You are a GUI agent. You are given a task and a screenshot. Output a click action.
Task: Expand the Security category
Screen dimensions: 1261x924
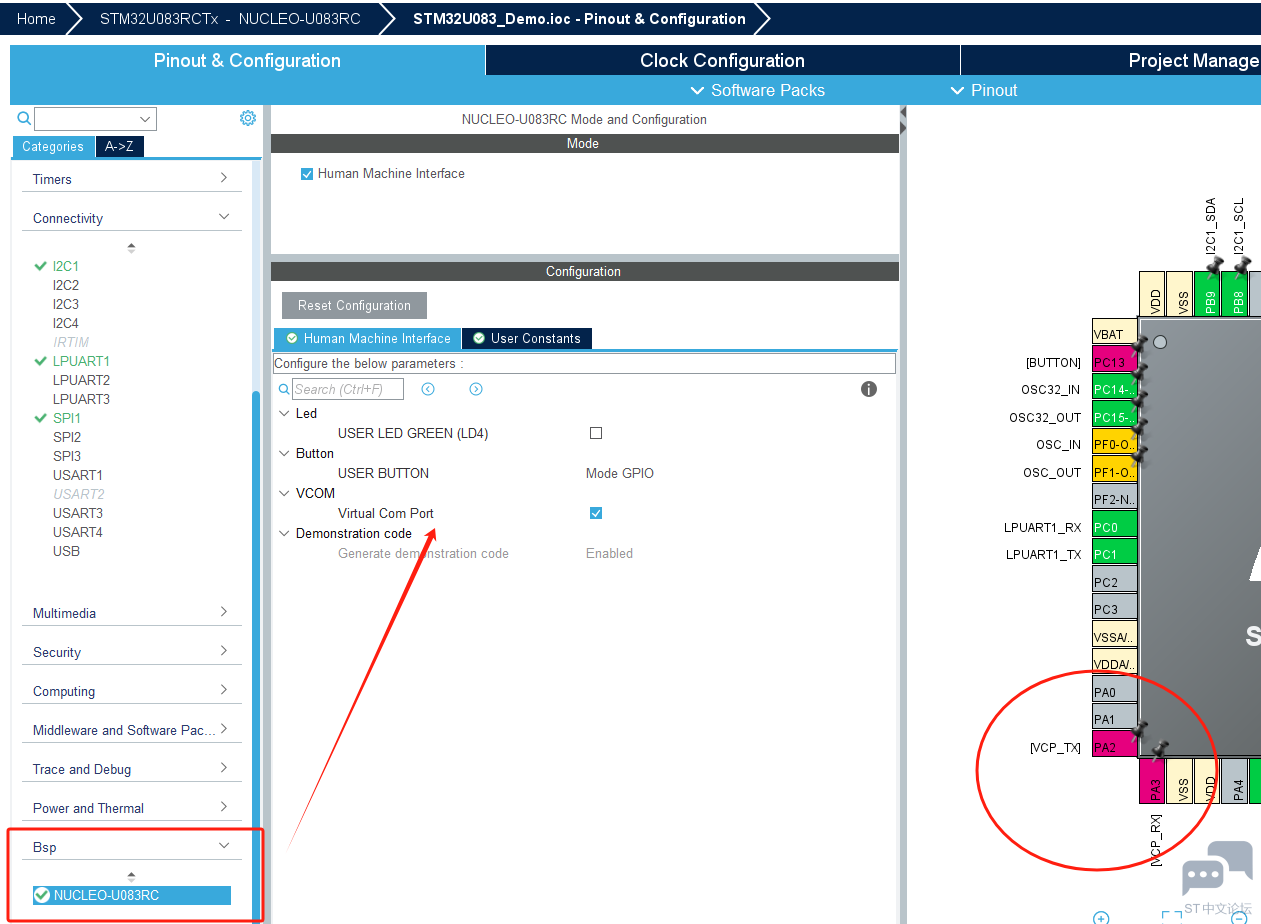(131, 652)
